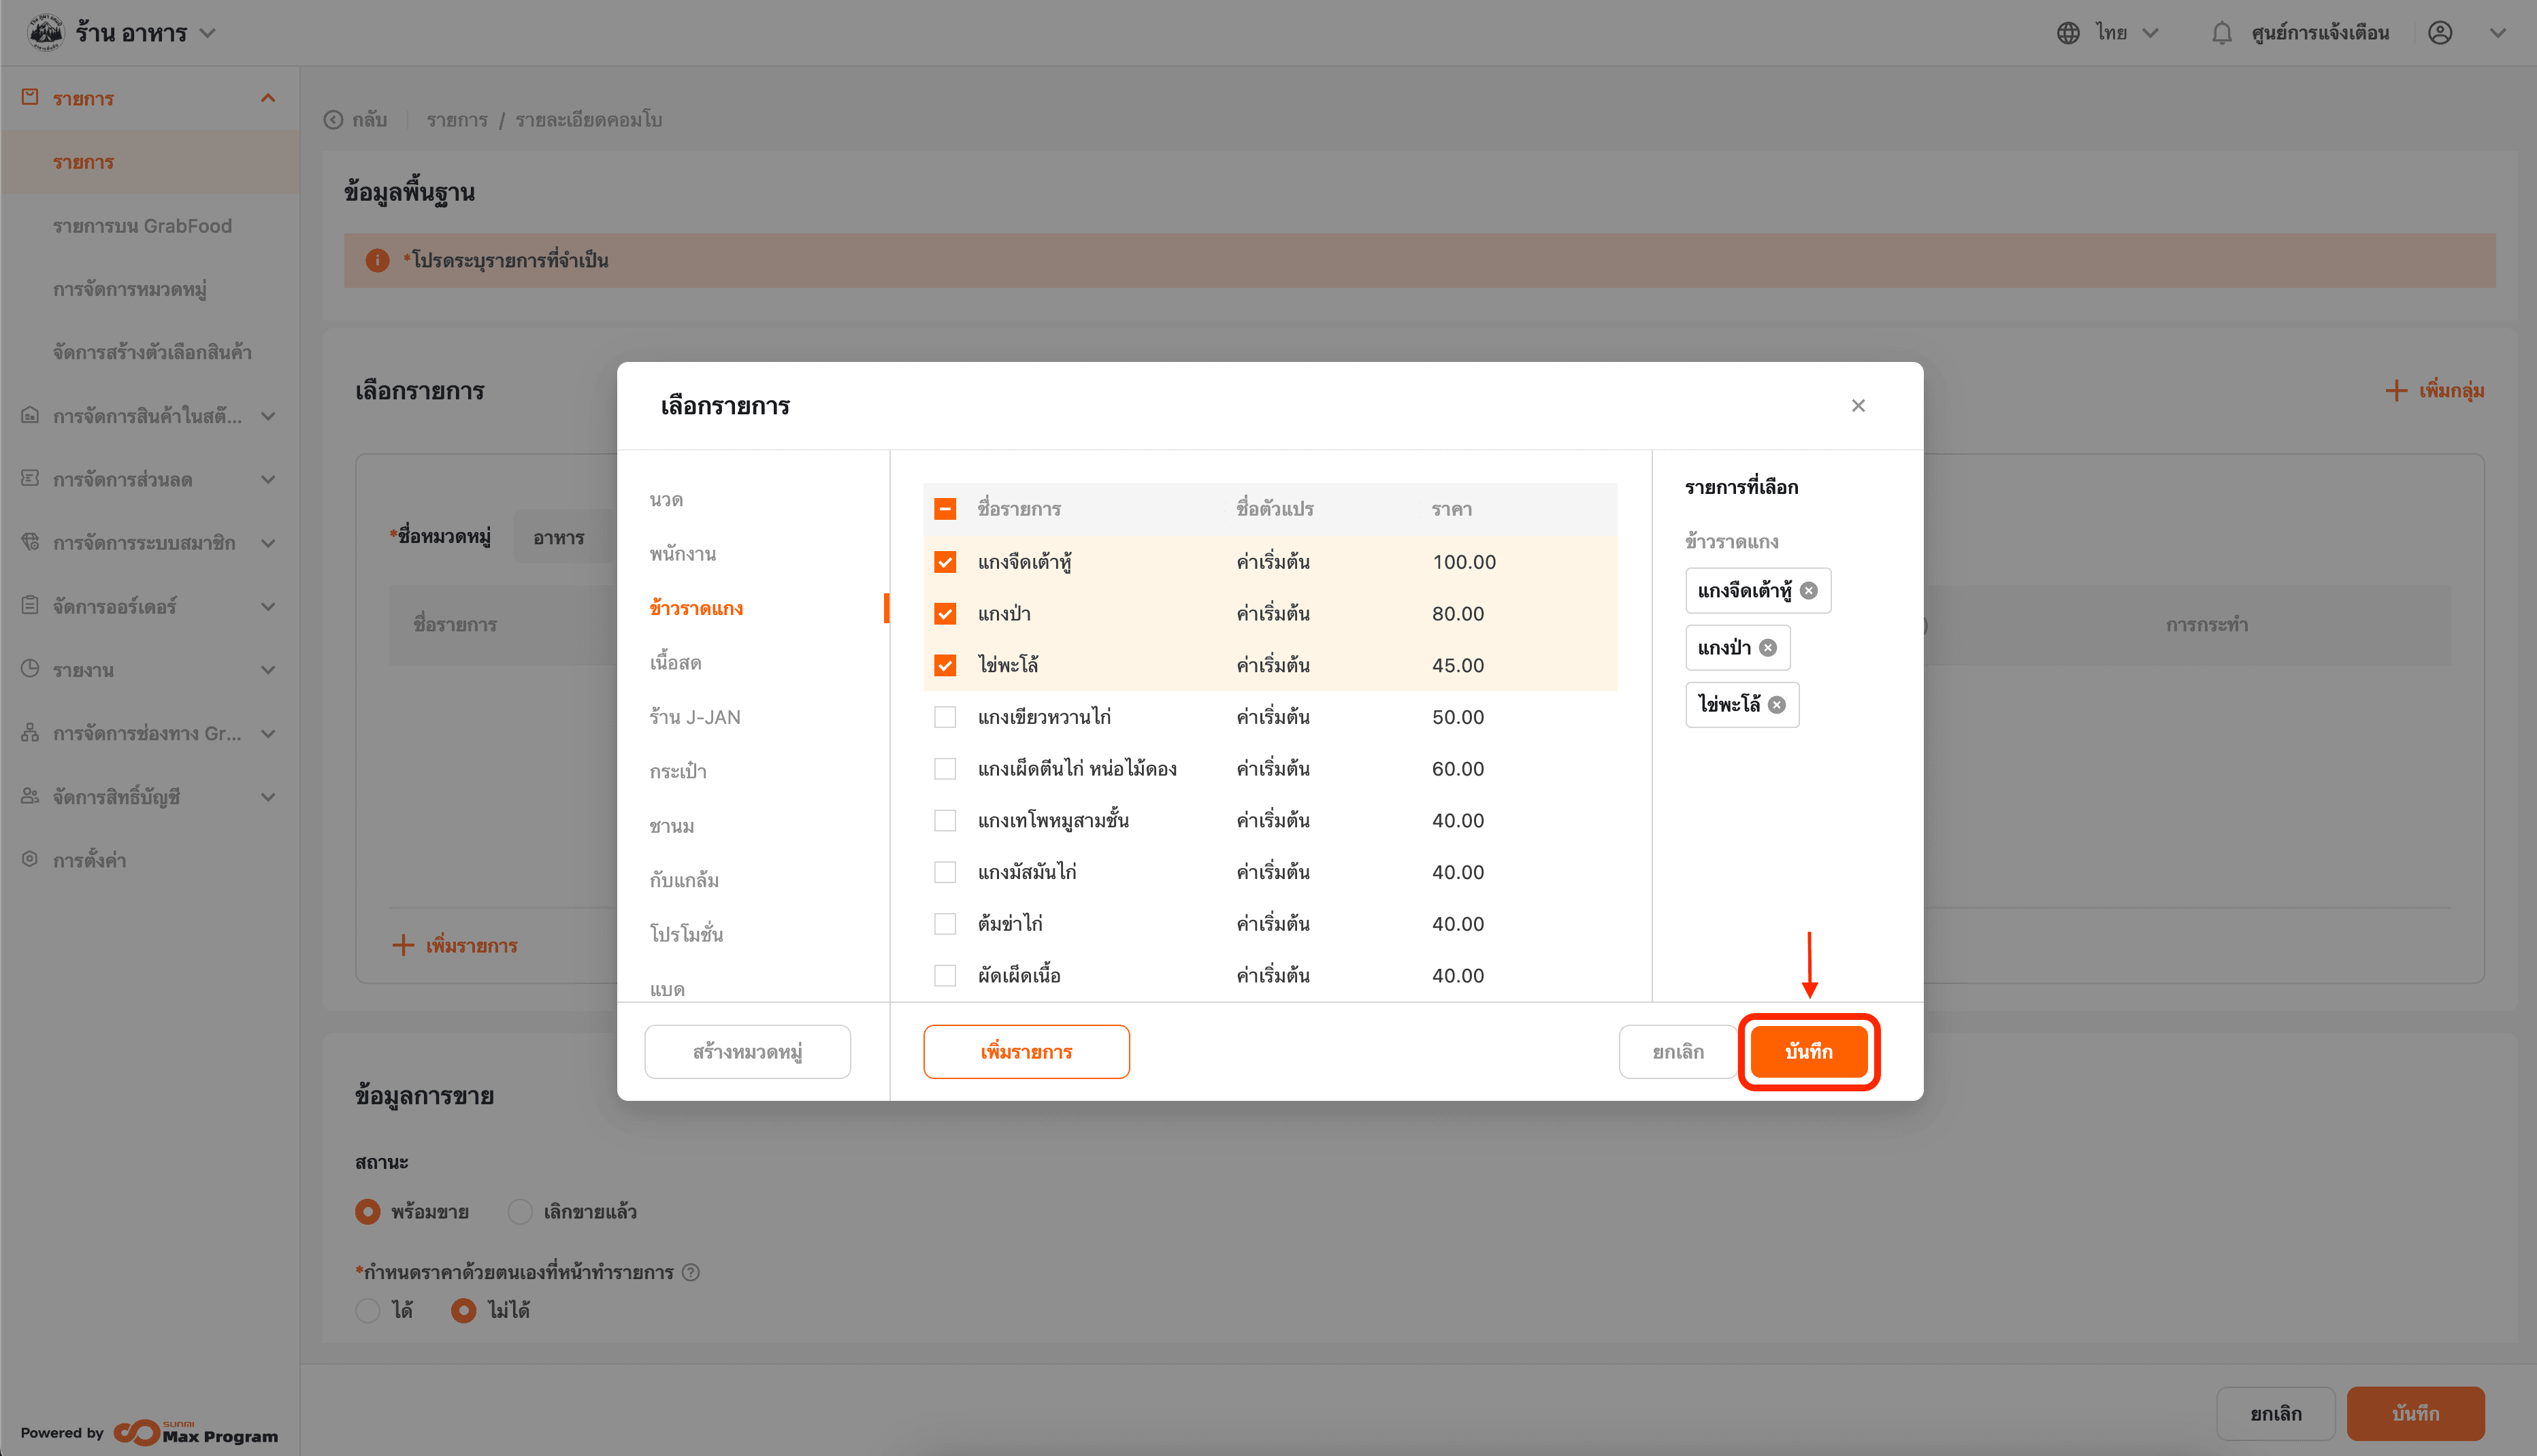The width and height of the screenshot is (2537, 1456).
Task: Click the กลับ back arrow icon
Action: click(333, 120)
